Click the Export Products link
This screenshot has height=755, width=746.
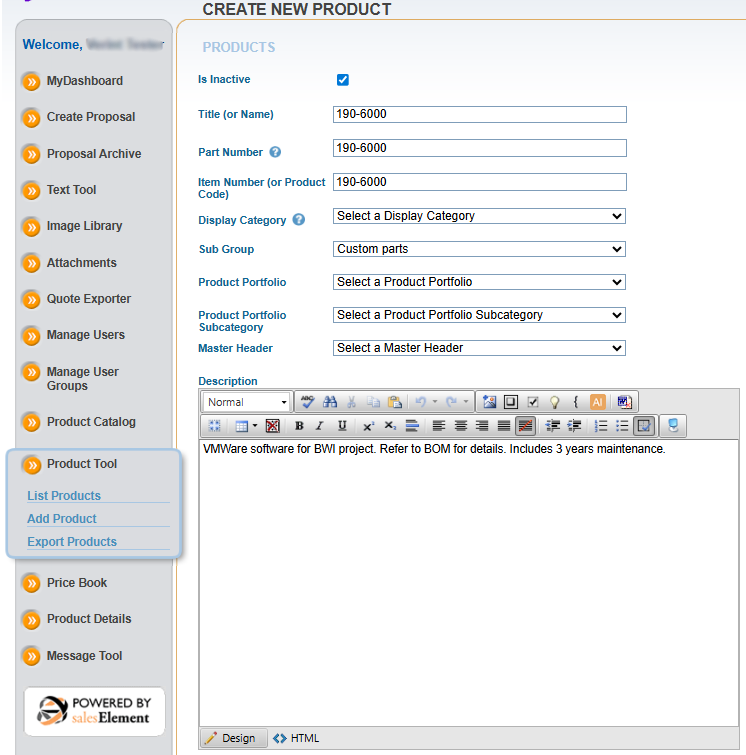pyautogui.click(x=72, y=542)
